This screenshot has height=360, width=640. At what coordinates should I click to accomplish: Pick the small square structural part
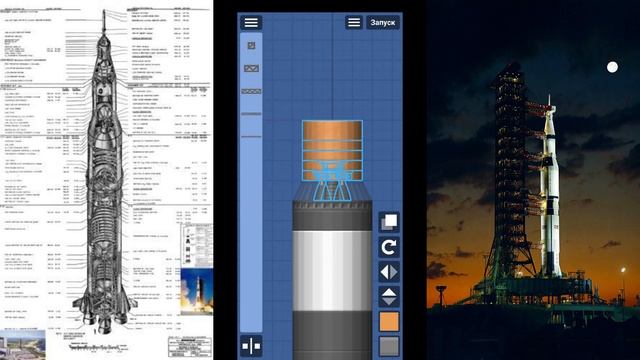[x=251, y=45]
